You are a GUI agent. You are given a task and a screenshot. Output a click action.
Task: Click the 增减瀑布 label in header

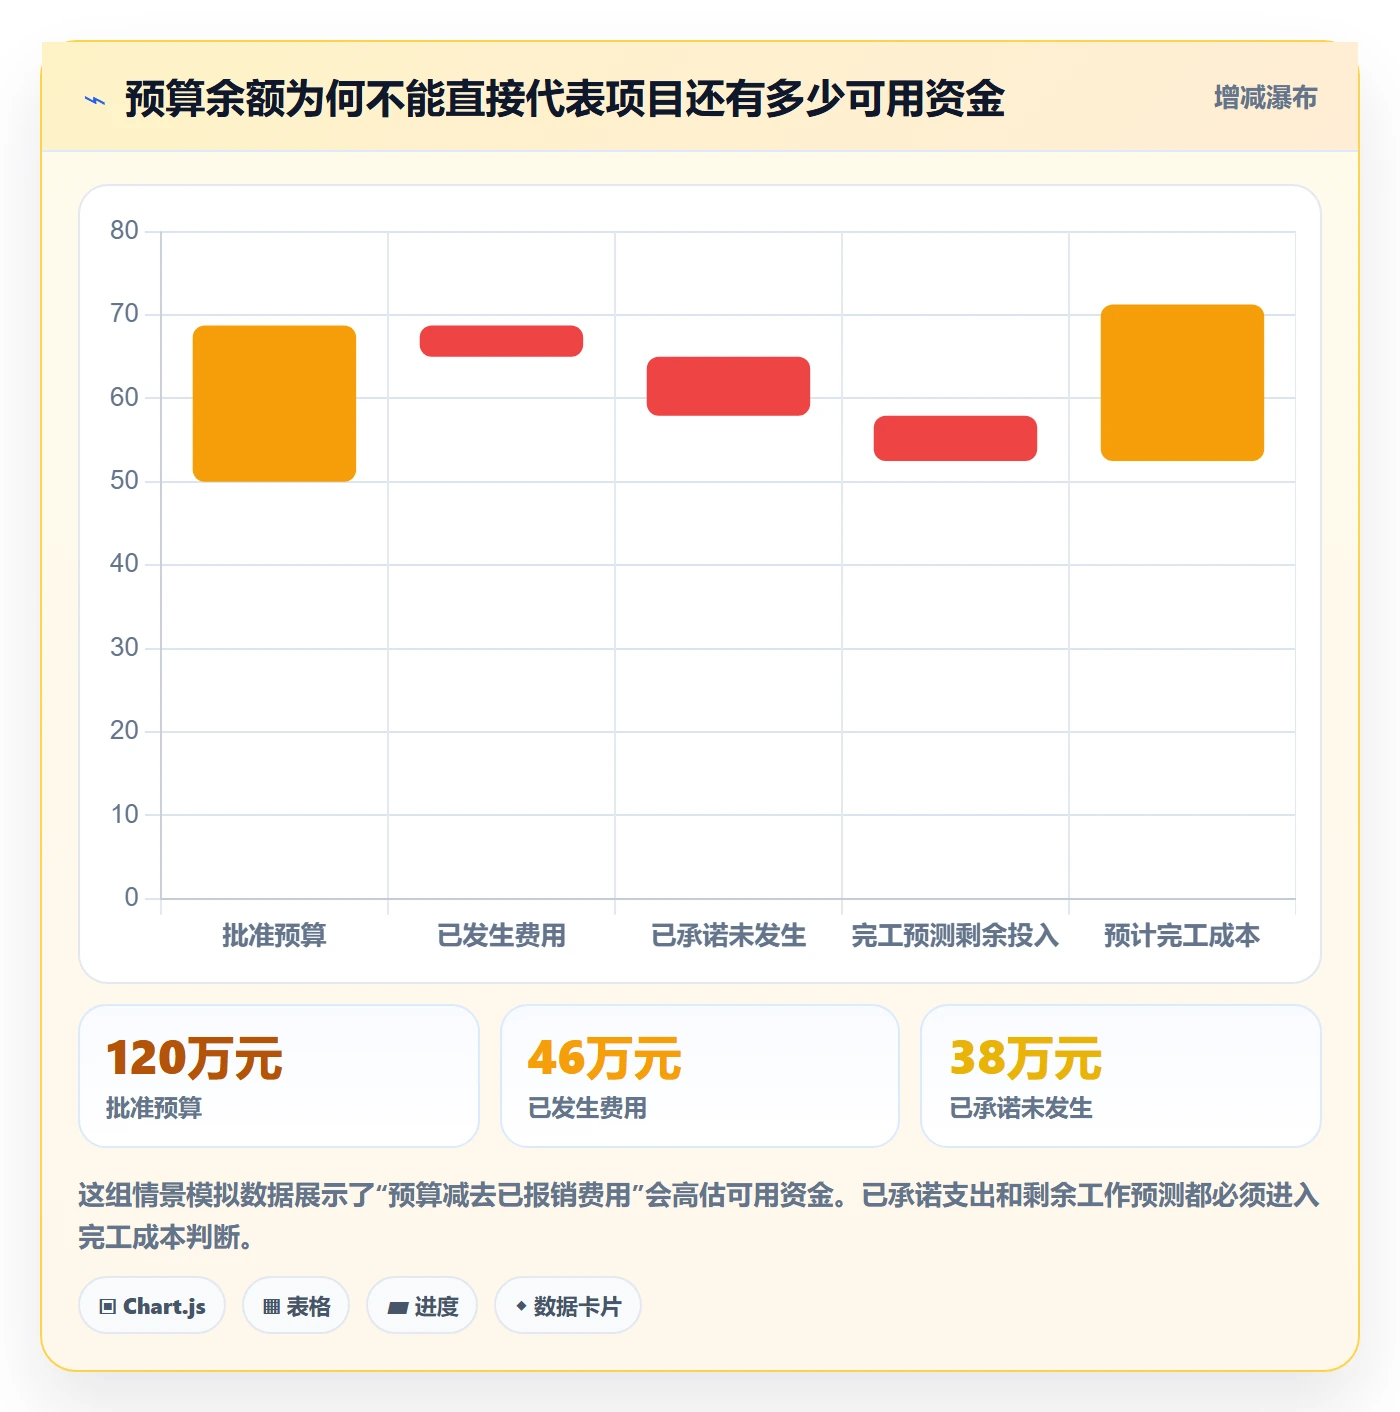point(1265,98)
